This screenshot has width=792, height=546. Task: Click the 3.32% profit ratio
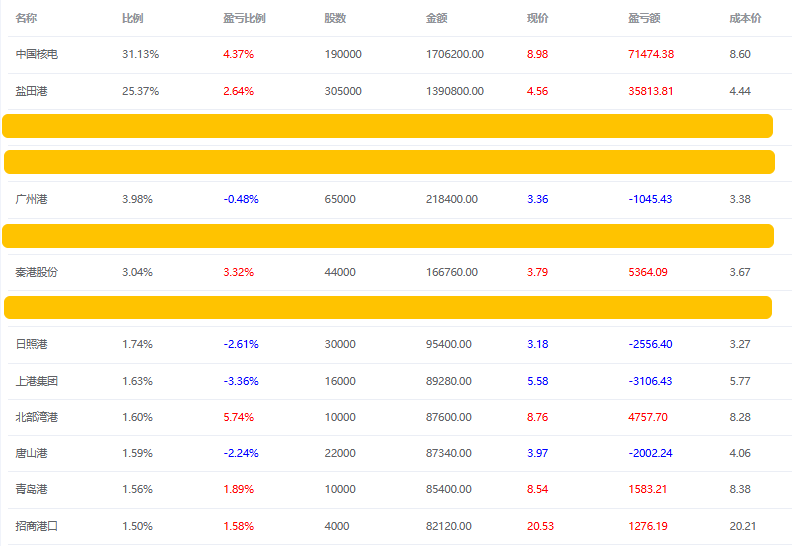point(238,272)
